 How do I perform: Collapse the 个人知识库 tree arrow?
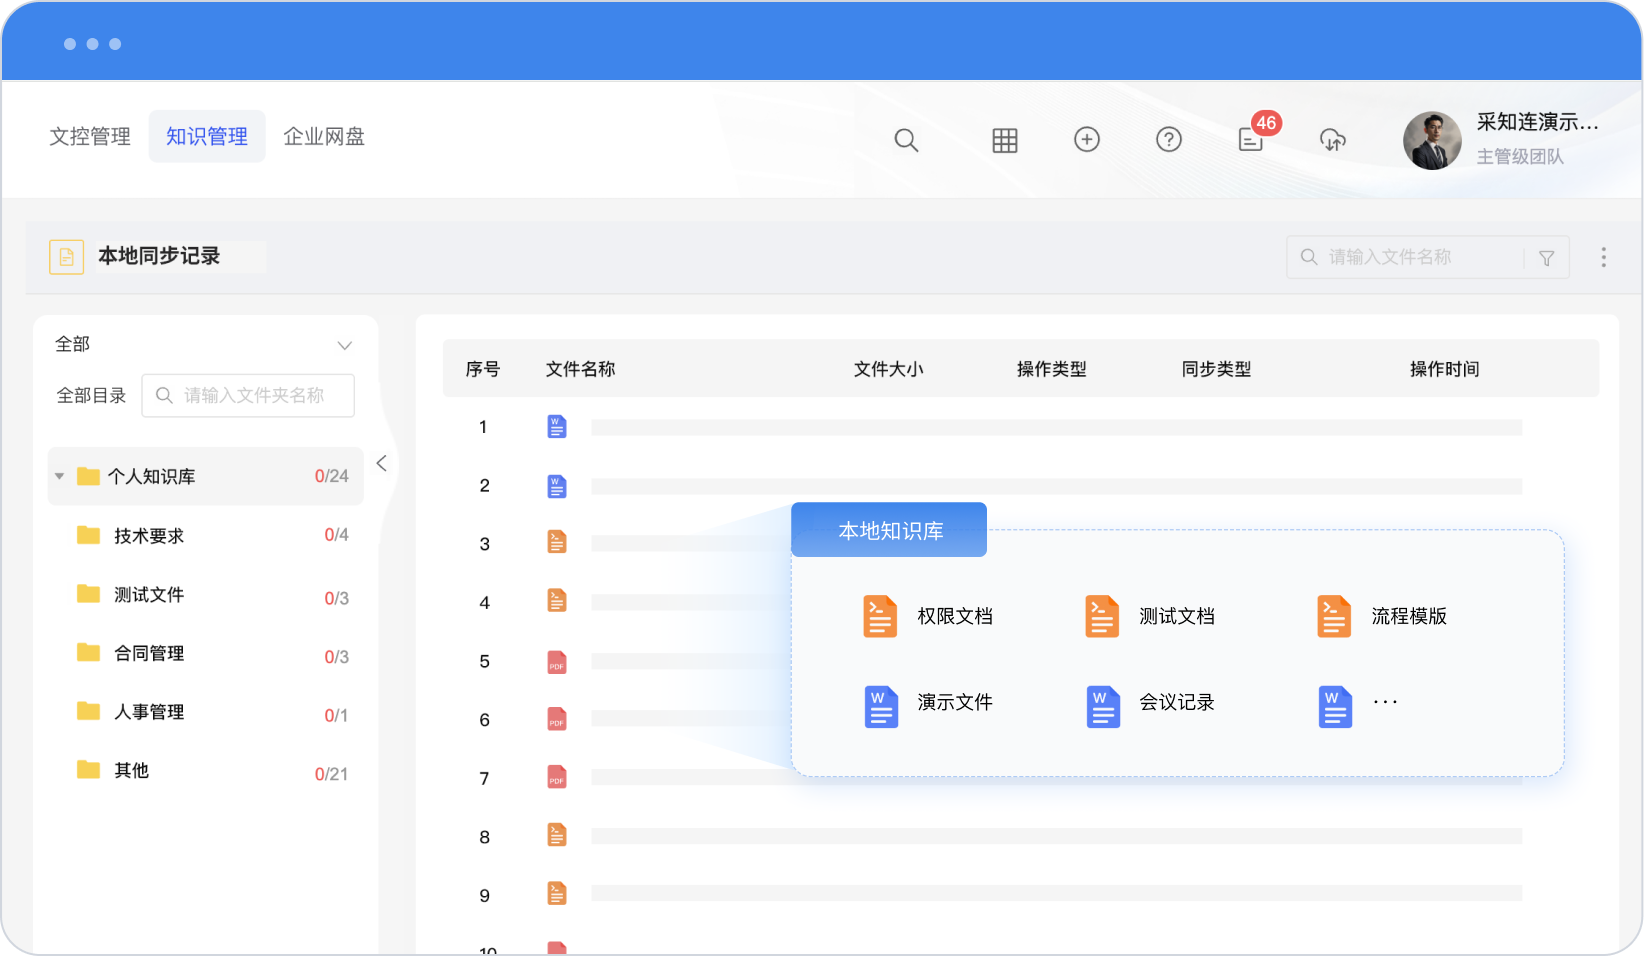click(60, 476)
